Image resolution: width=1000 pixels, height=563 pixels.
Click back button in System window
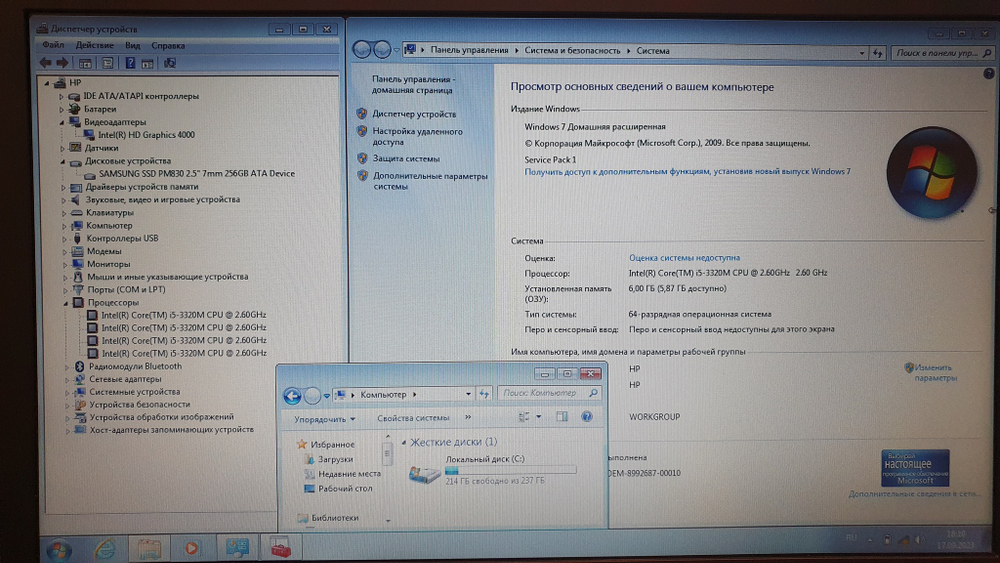362,50
